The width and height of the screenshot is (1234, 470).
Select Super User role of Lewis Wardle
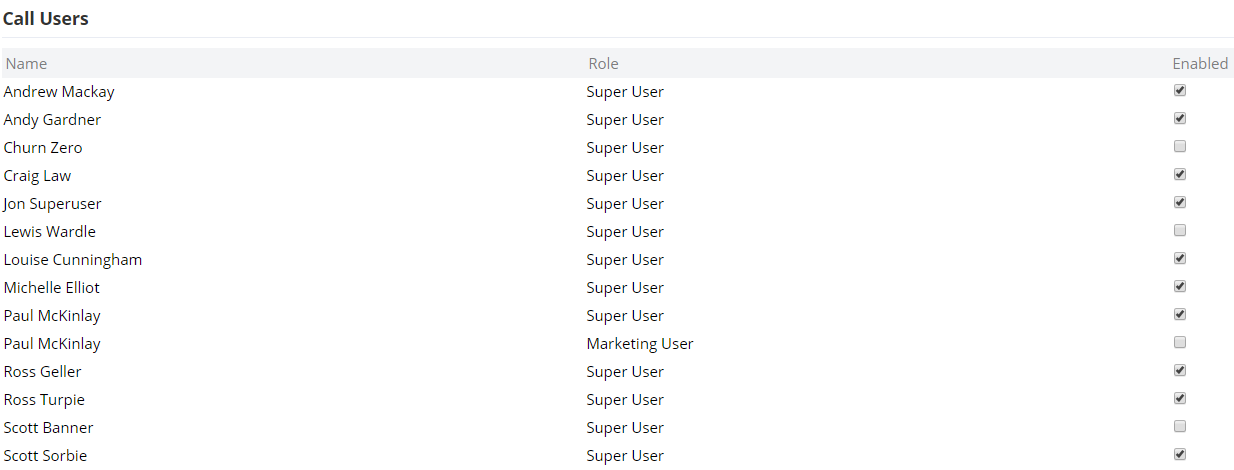(x=625, y=232)
